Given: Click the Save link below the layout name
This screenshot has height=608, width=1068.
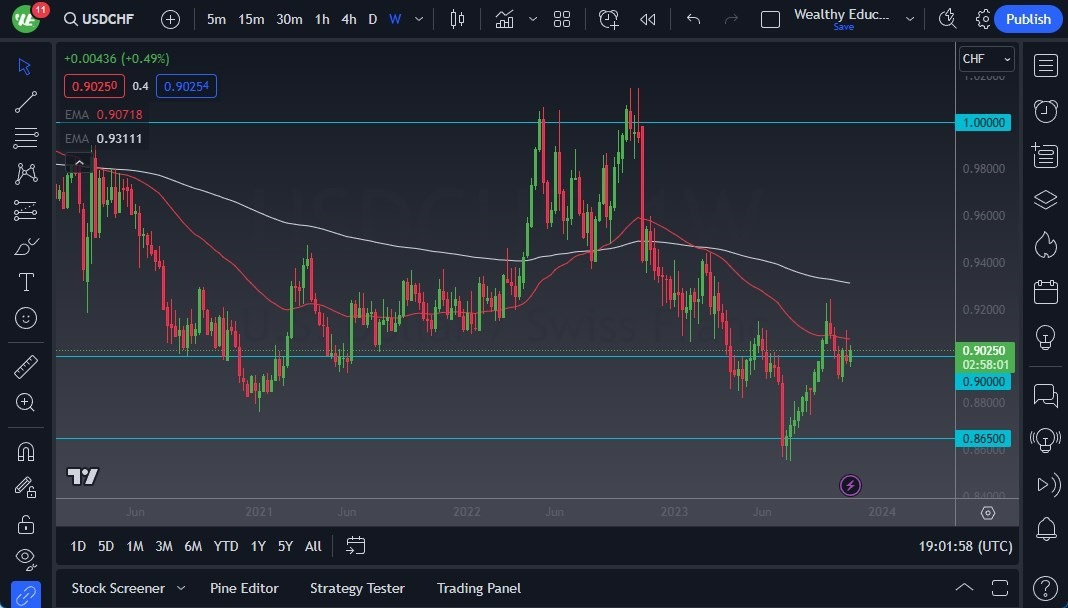Looking at the screenshot, I should click(843, 27).
